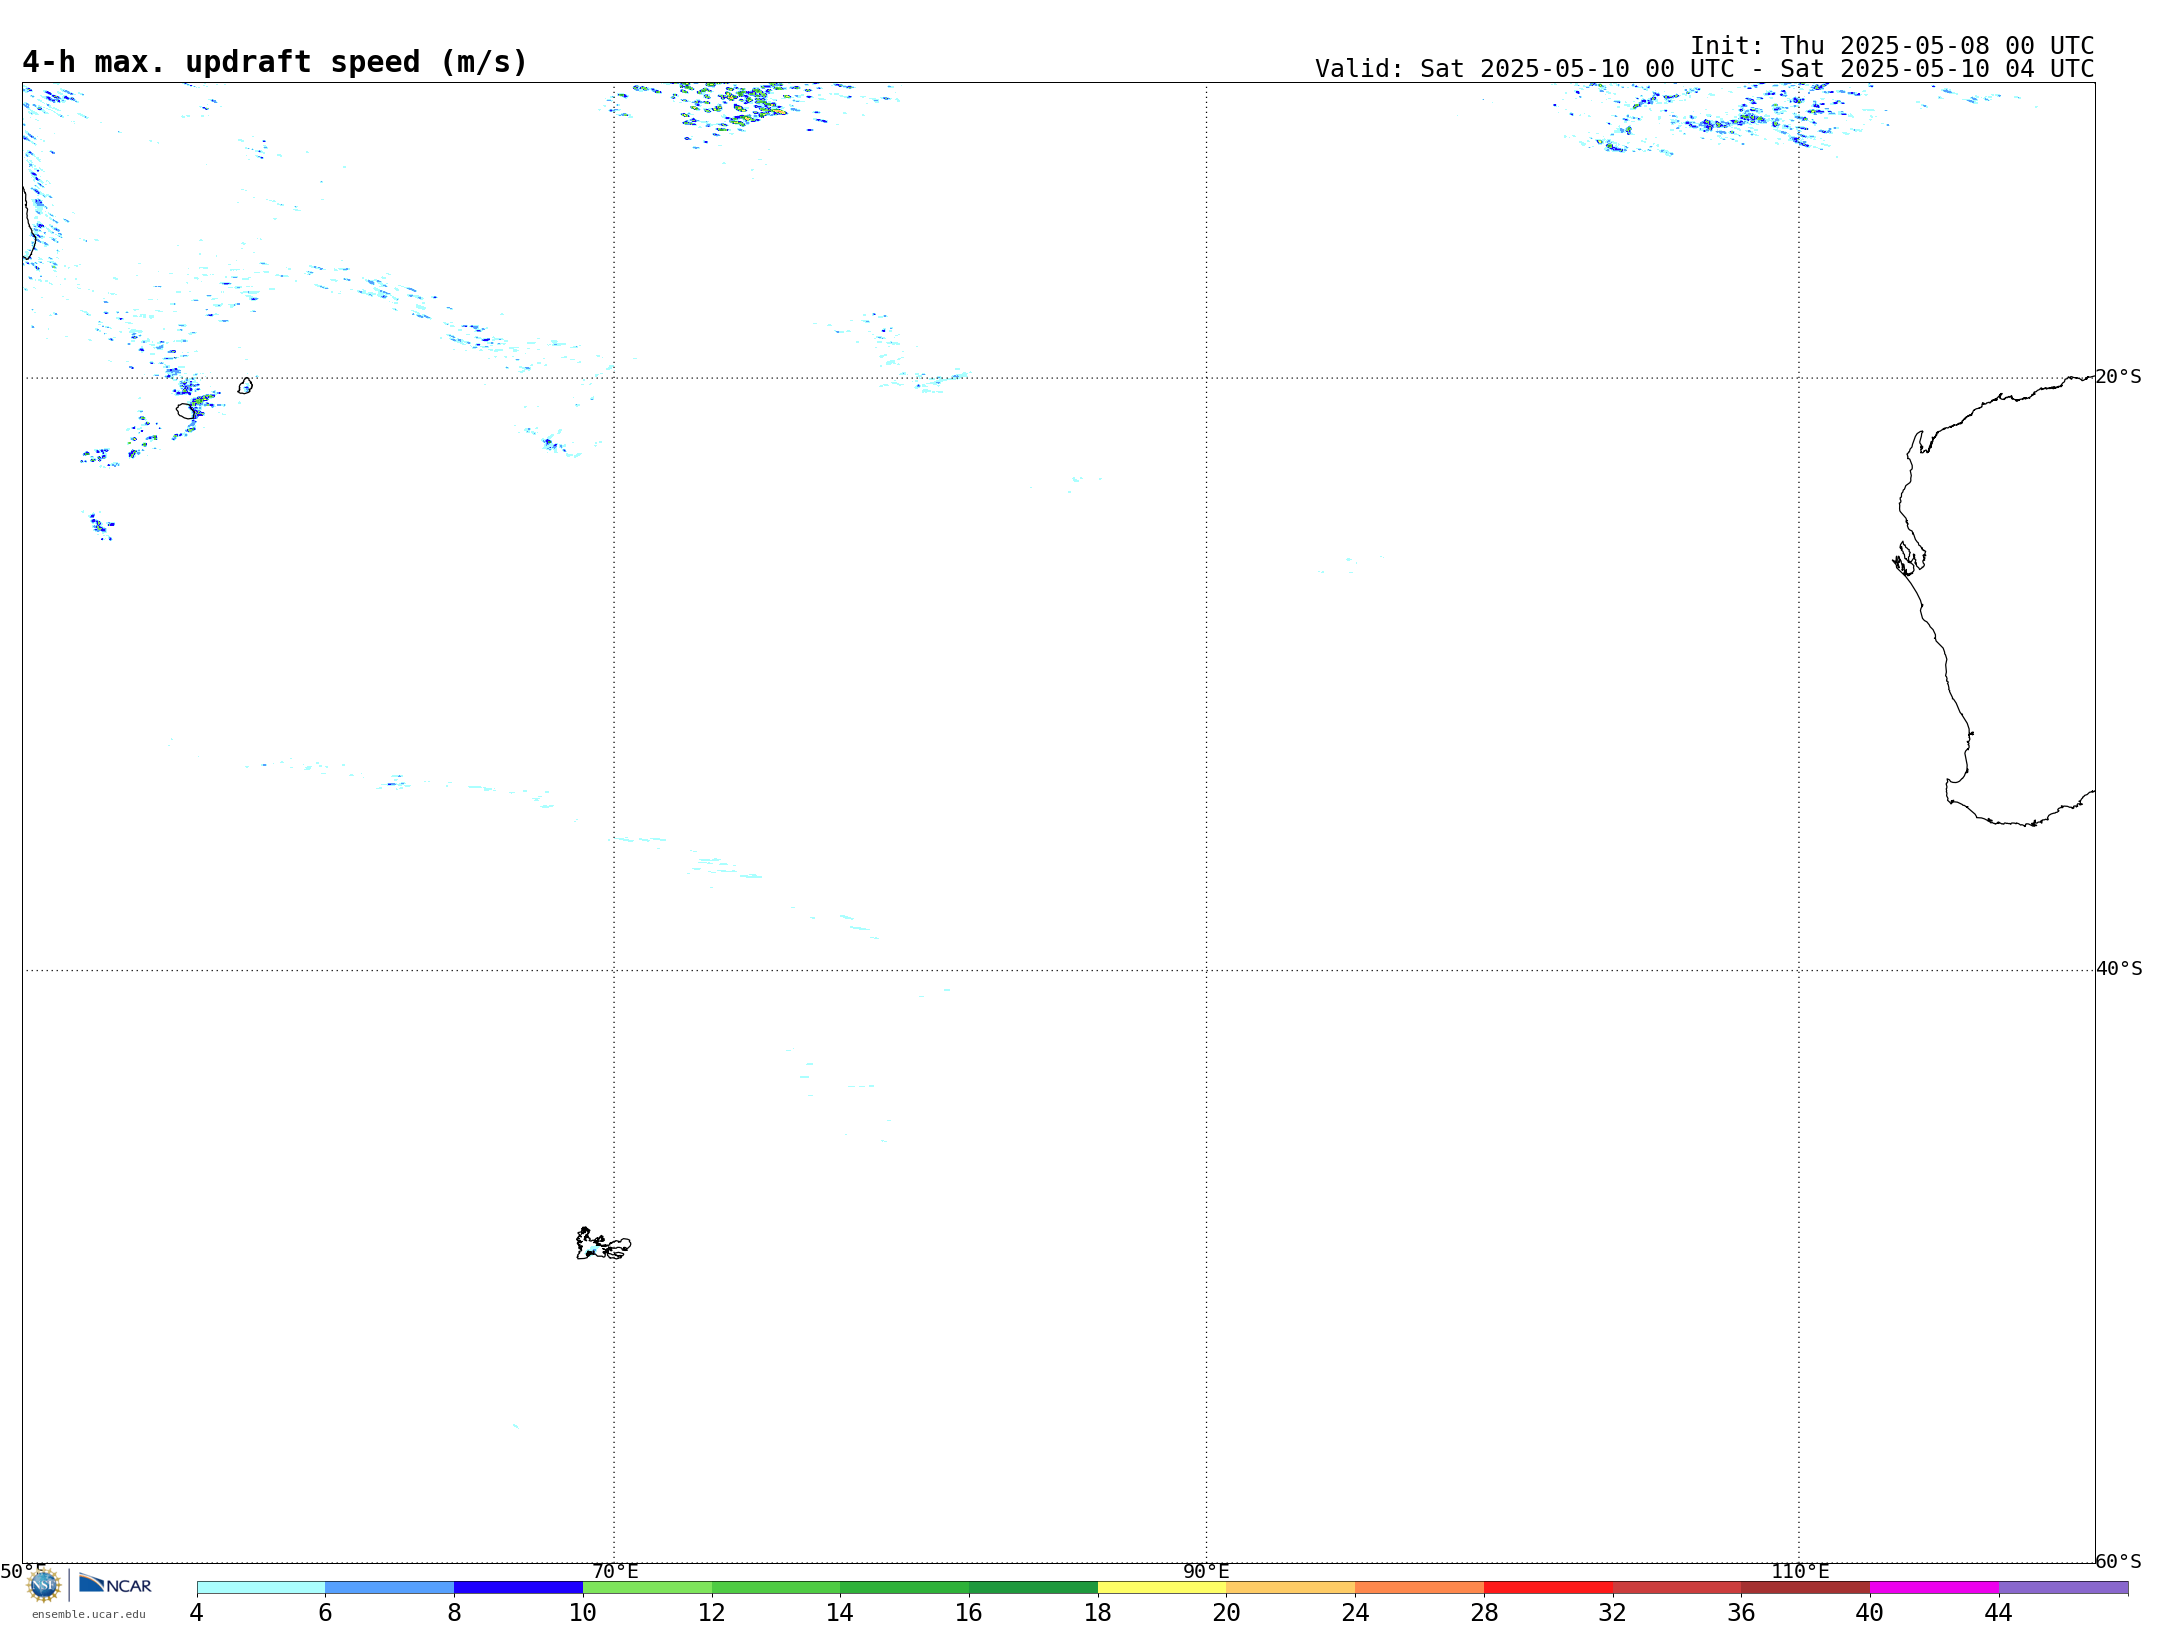Click the colorbar tick label 4
The width and height of the screenshot is (2160, 1626).
pyautogui.click(x=197, y=1613)
